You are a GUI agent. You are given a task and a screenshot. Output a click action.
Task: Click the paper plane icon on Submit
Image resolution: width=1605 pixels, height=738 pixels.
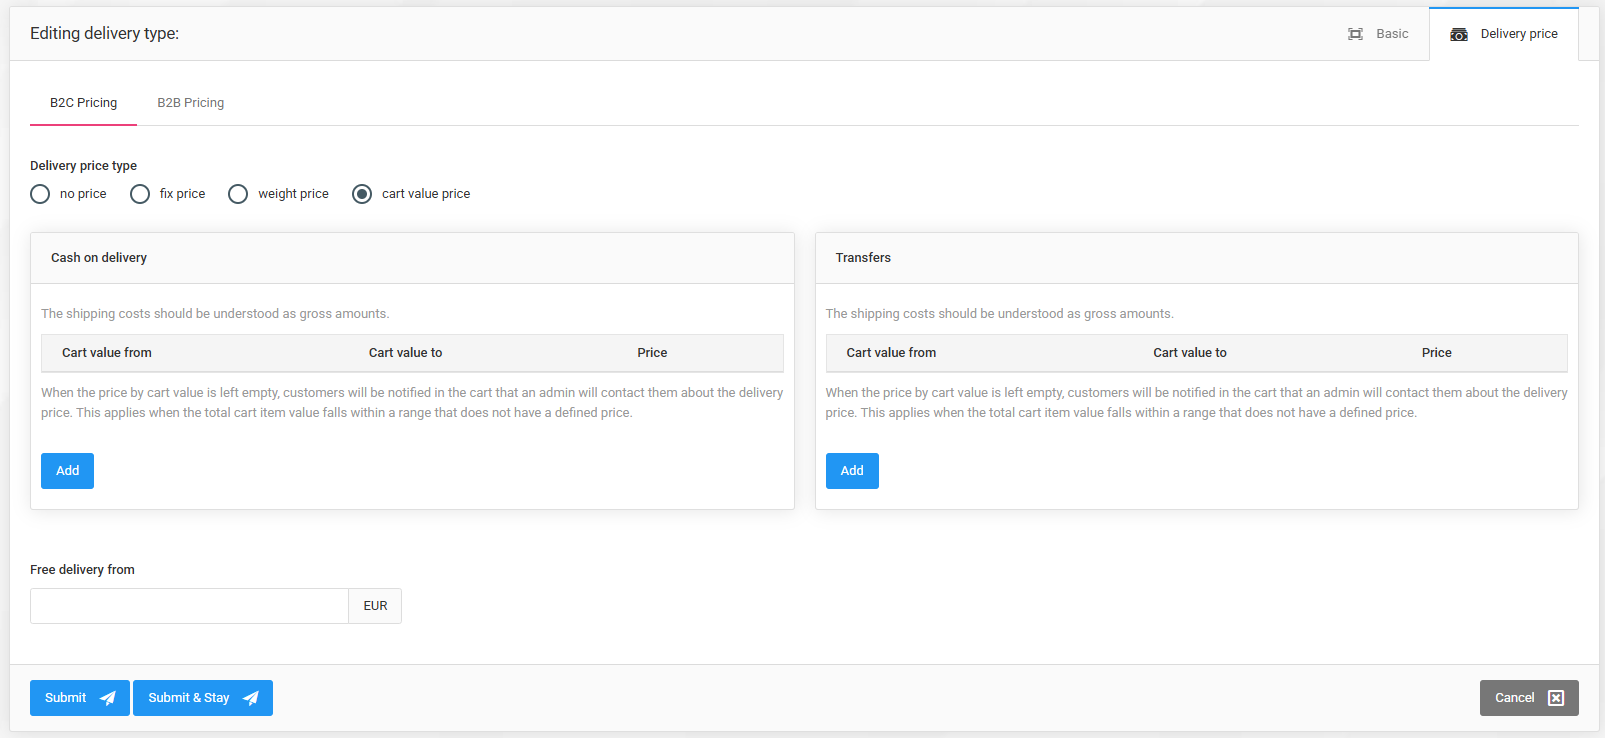(108, 698)
